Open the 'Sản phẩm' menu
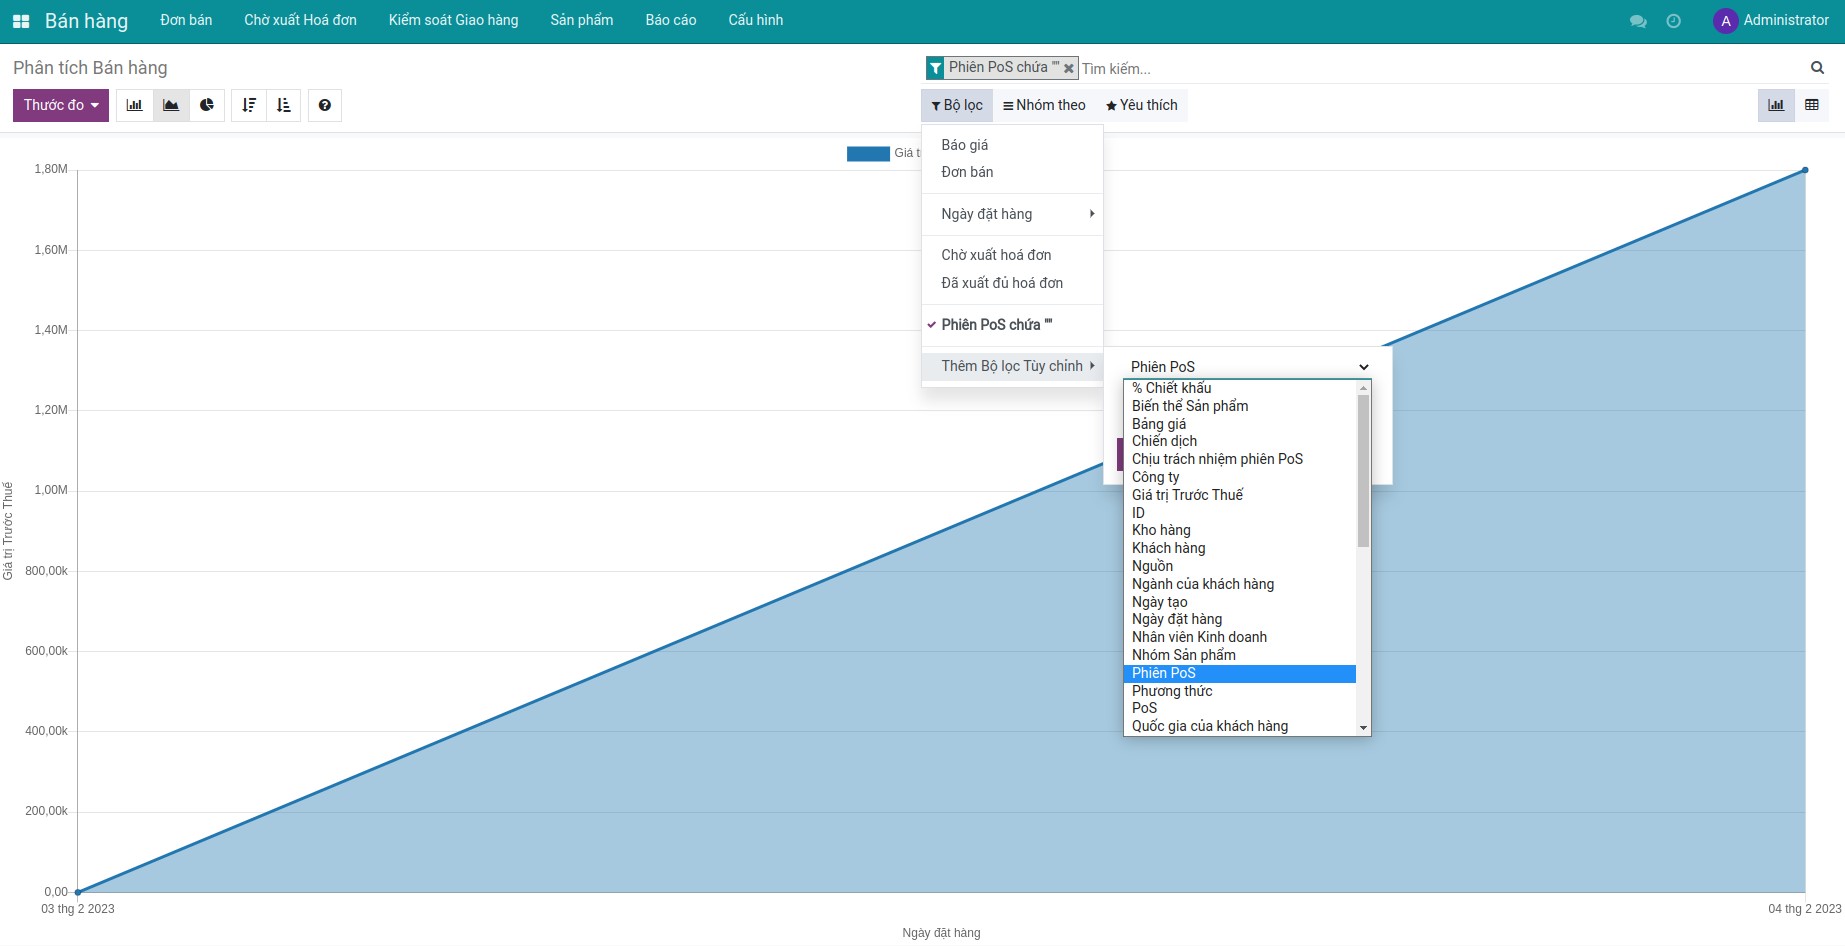The image size is (1845, 946). [x=581, y=20]
